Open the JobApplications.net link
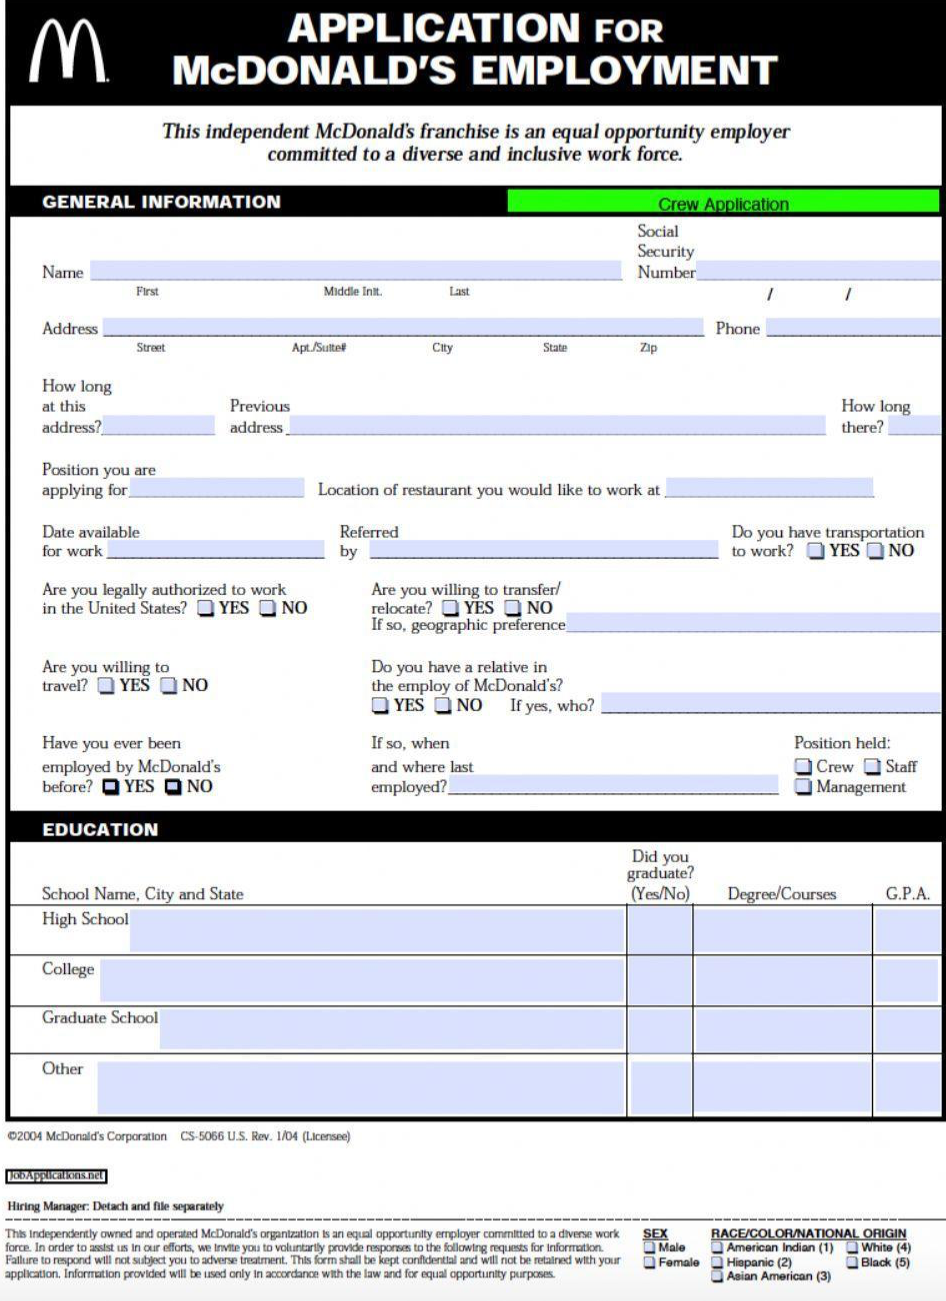Image resolution: width=946 pixels, height=1301 pixels. (56, 1176)
